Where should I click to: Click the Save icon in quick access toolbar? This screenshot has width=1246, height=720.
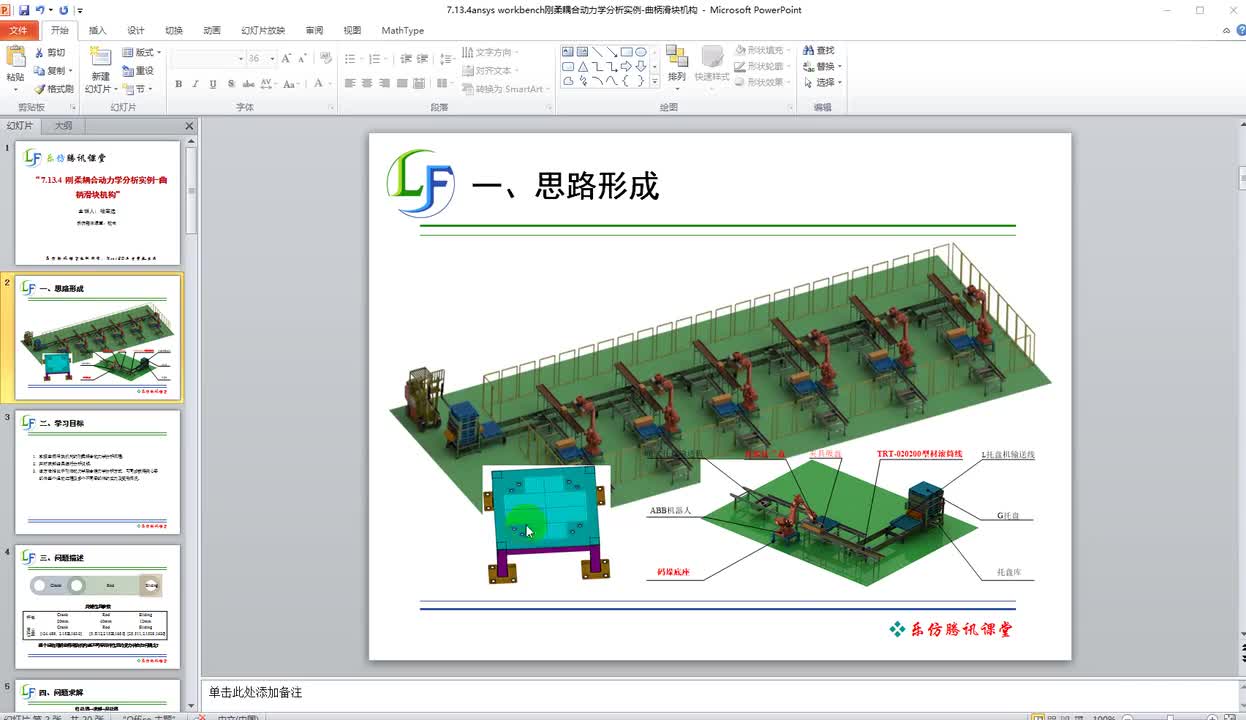click(x=24, y=10)
